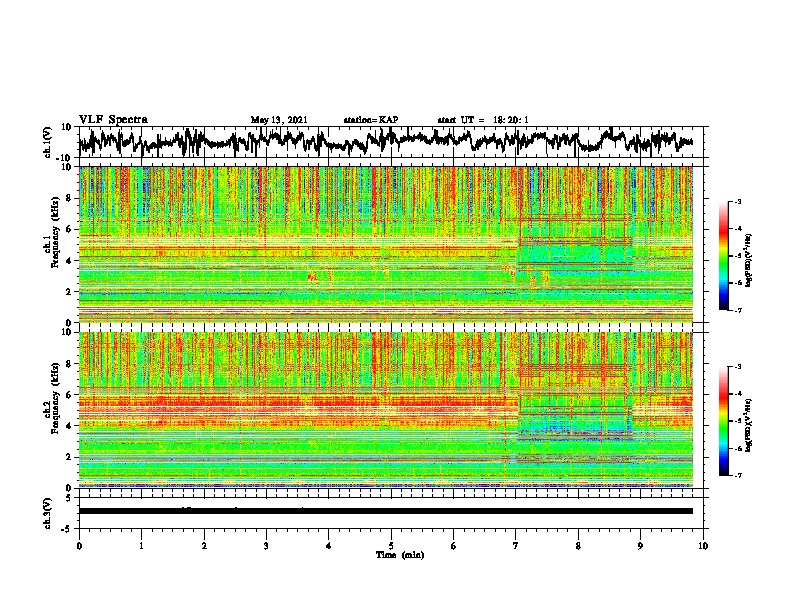The width and height of the screenshot is (792, 612).
Task: Click the time axis tick label 7
Action: tap(516, 546)
